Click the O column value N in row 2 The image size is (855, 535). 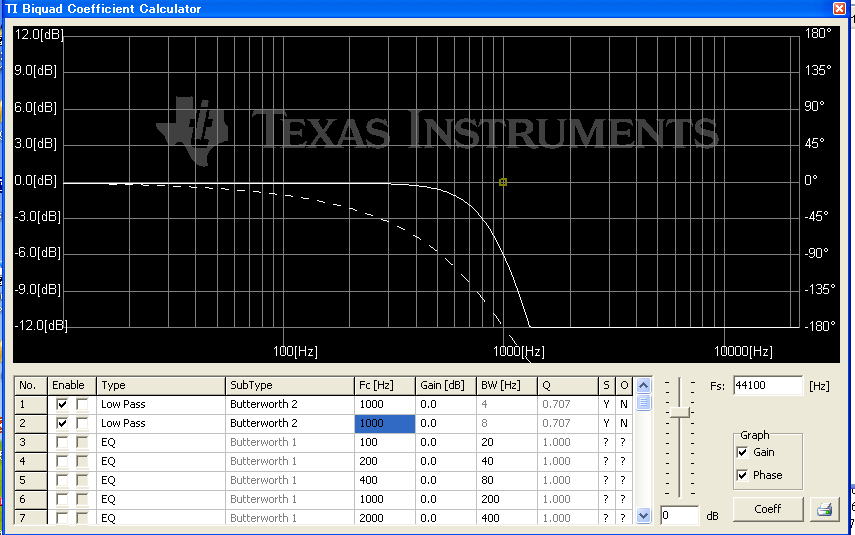click(x=624, y=423)
